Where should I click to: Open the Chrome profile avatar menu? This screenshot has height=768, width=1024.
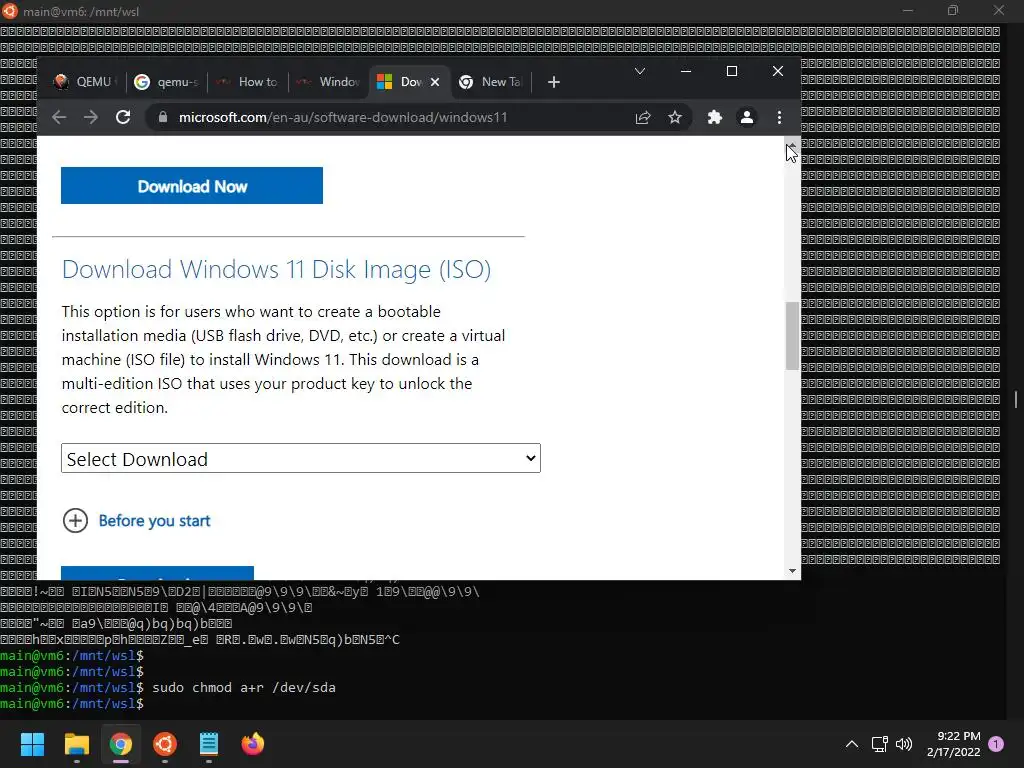coord(746,118)
